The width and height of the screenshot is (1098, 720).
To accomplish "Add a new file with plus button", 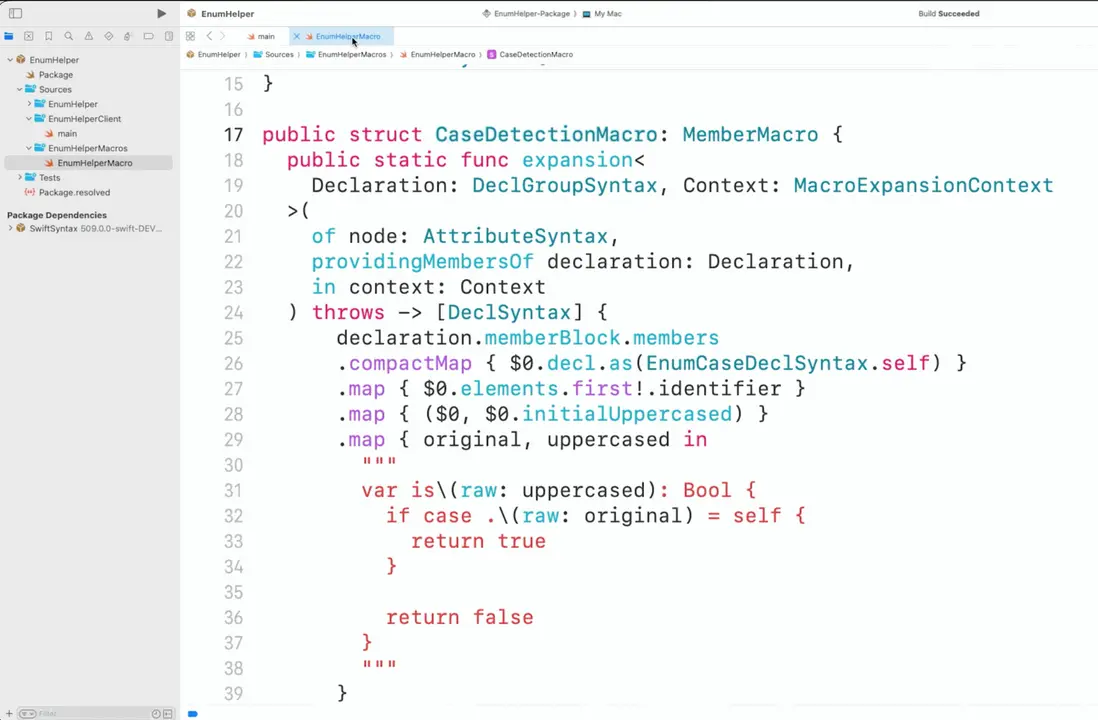I will coord(9,714).
